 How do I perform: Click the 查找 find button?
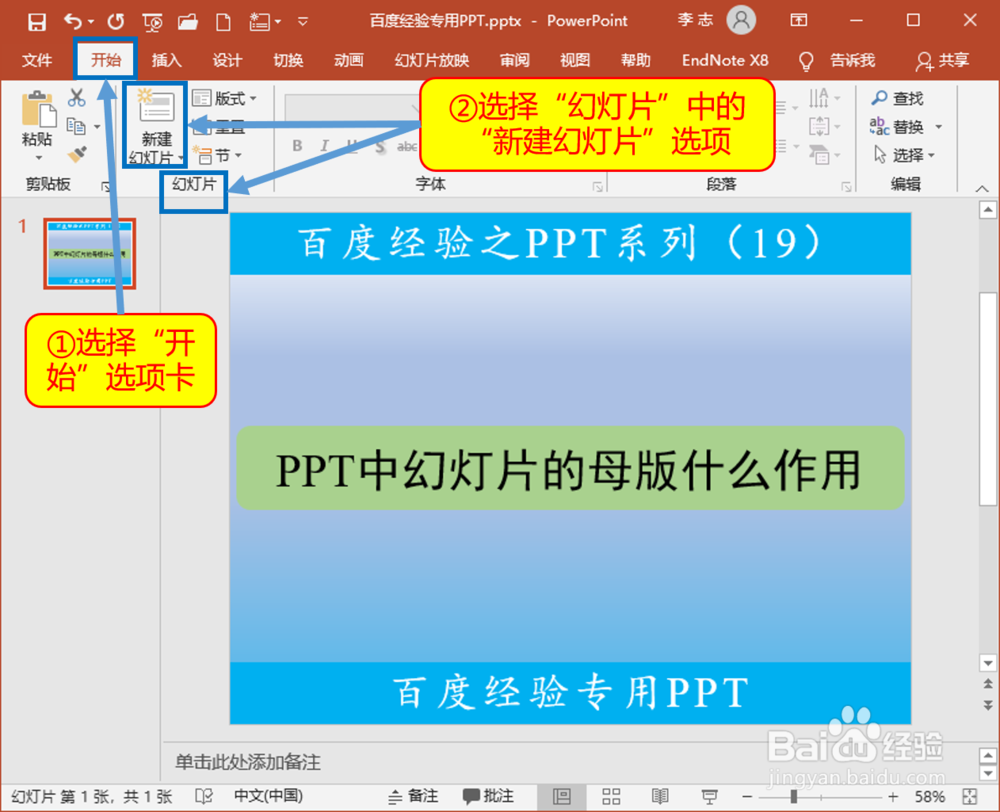point(898,98)
